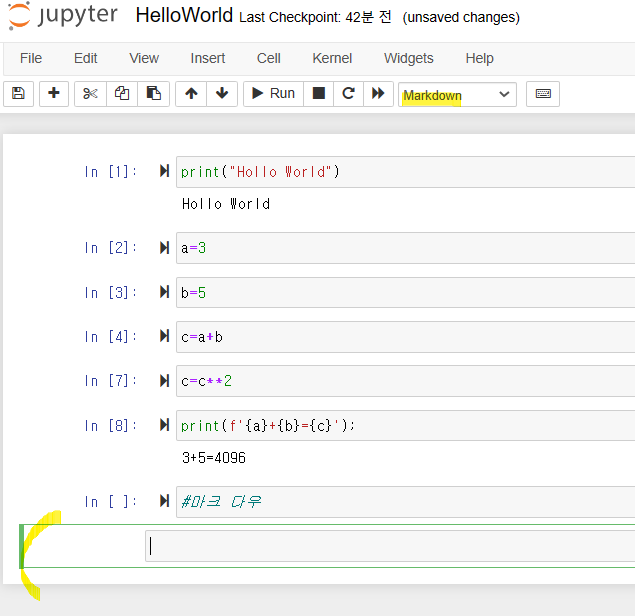Open the View menu
635x616 pixels.
(x=144, y=58)
